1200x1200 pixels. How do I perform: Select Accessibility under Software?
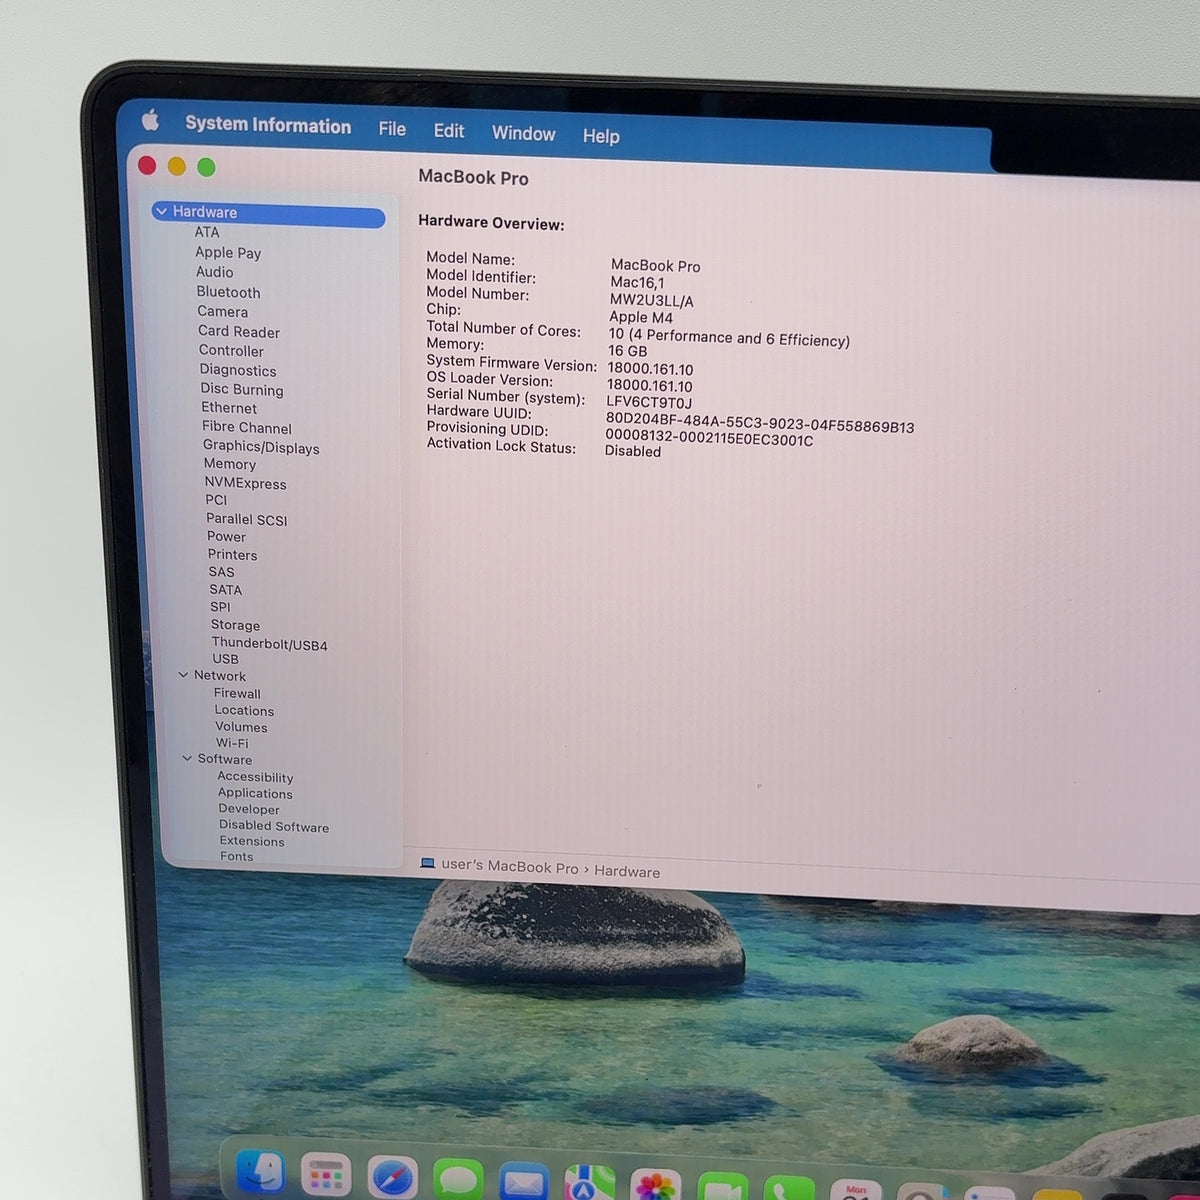pyautogui.click(x=255, y=777)
